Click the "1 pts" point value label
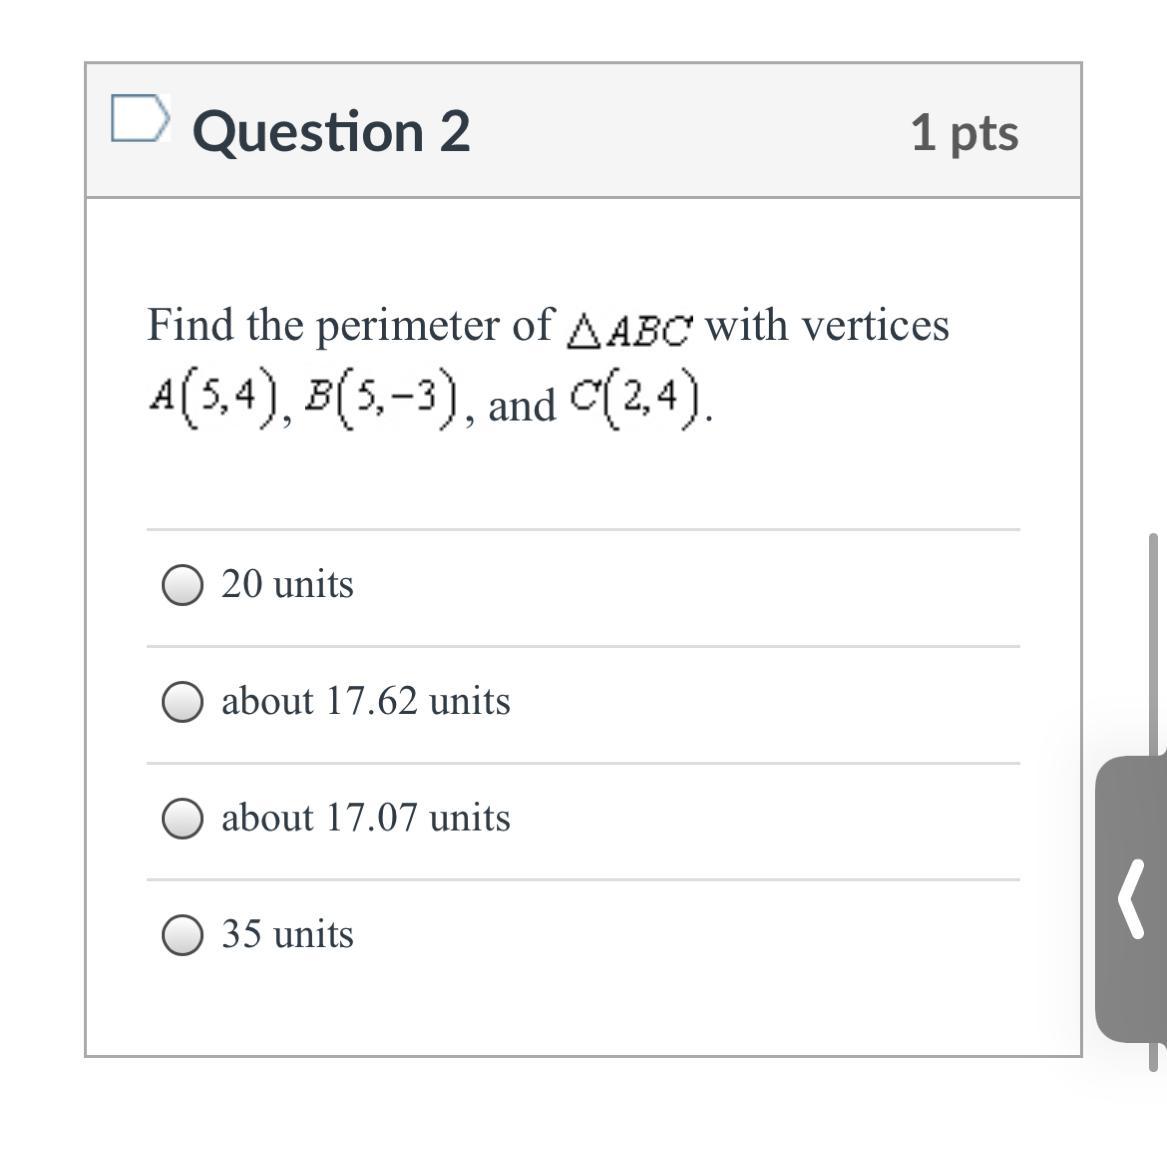This screenshot has height=1168, width=1167. tap(964, 133)
